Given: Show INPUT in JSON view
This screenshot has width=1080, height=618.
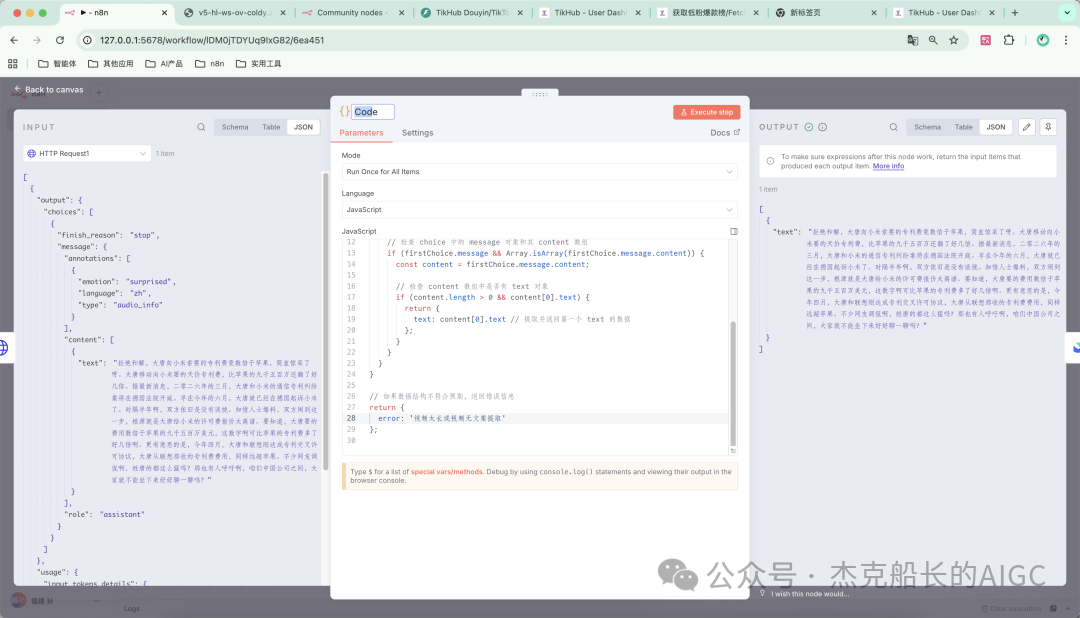Looking at the screenshot, I should point(303,127).
